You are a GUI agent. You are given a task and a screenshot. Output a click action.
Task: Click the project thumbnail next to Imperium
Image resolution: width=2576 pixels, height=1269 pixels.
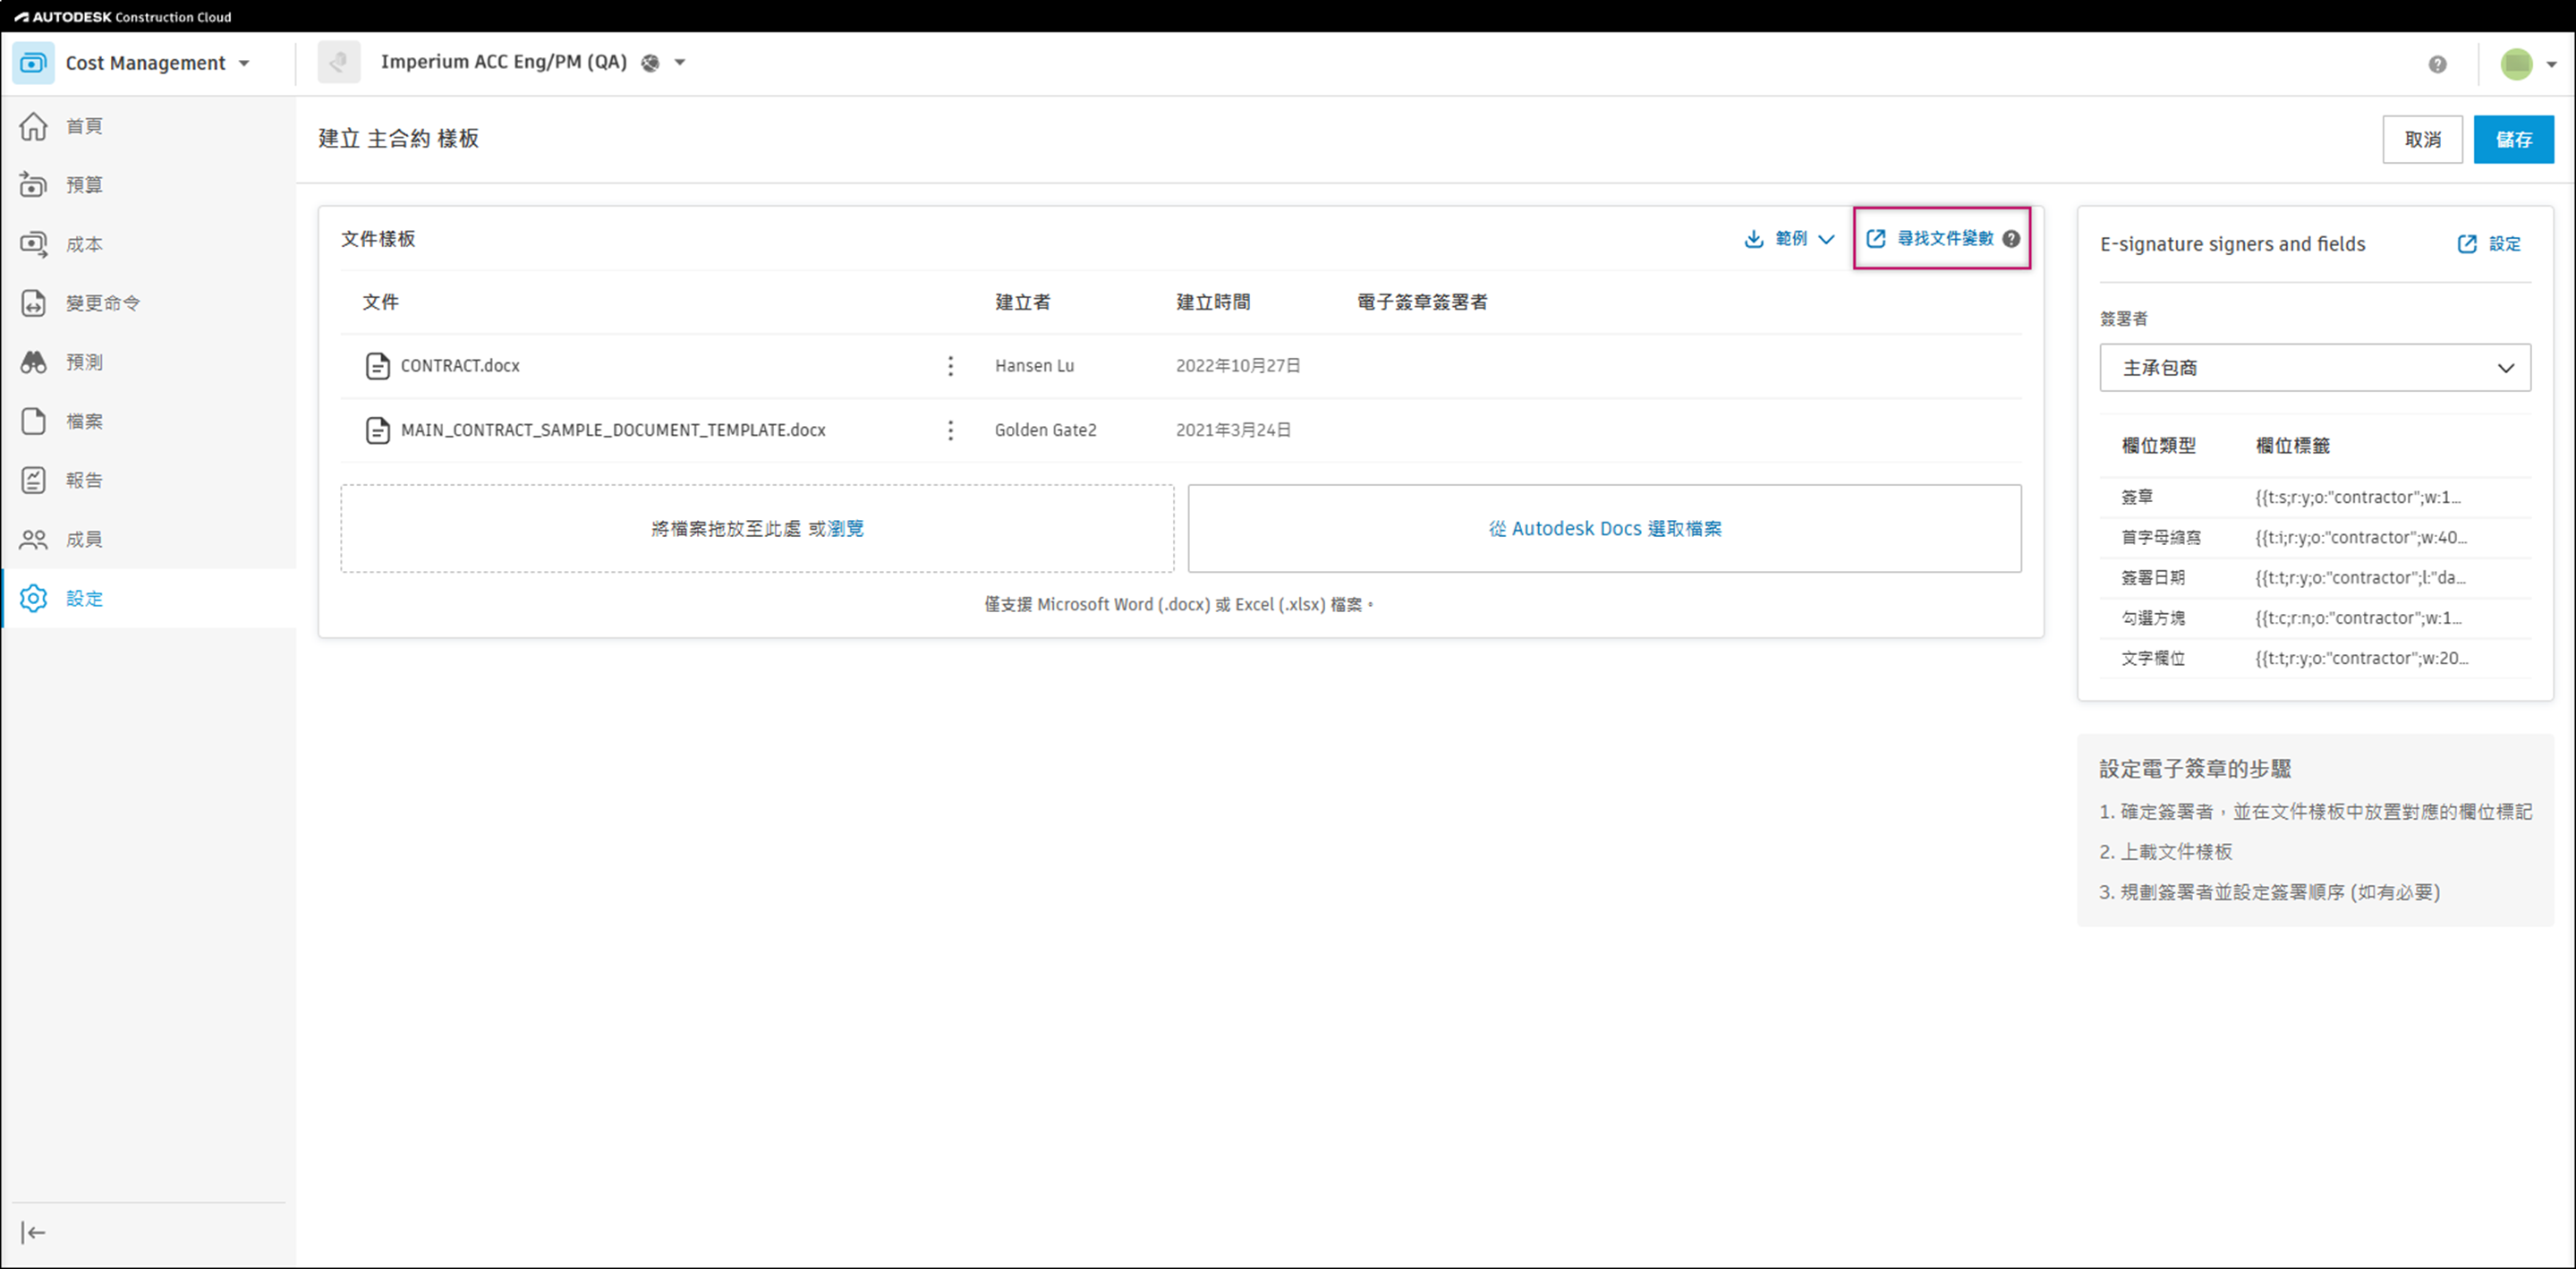click(x=339, y=63)
